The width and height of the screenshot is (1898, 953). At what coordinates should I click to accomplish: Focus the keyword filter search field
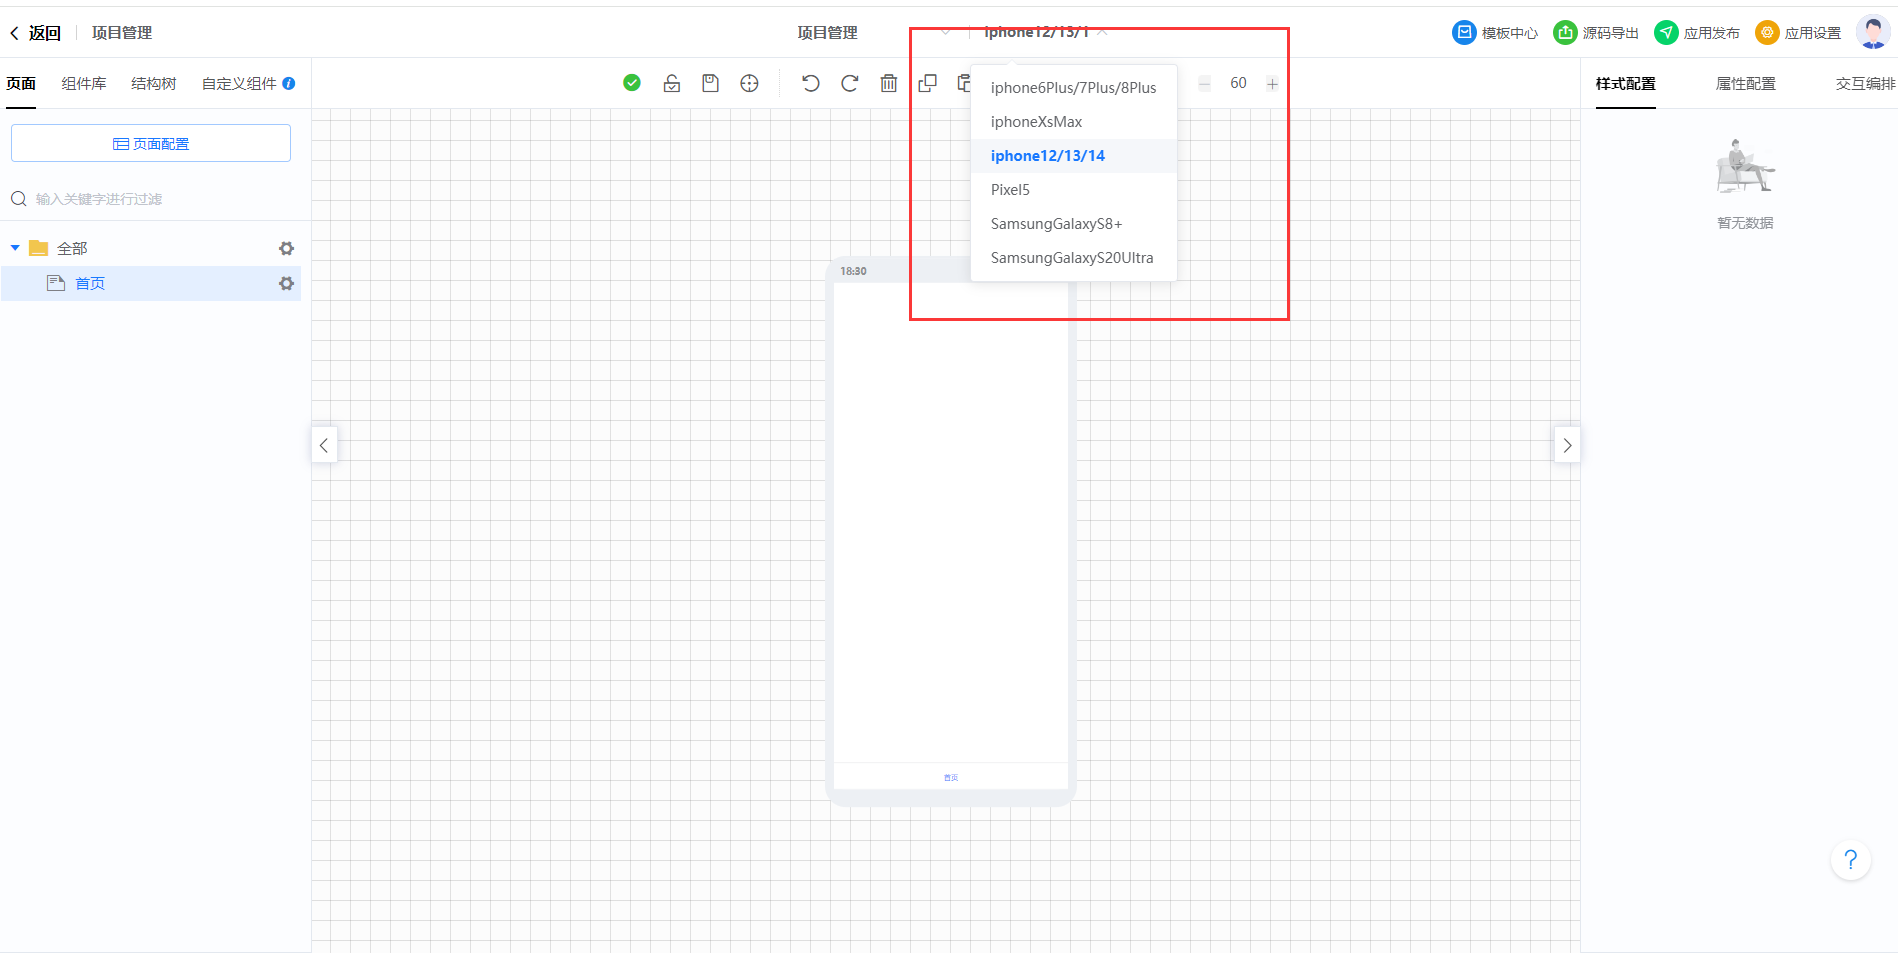[x=151, y=199]
